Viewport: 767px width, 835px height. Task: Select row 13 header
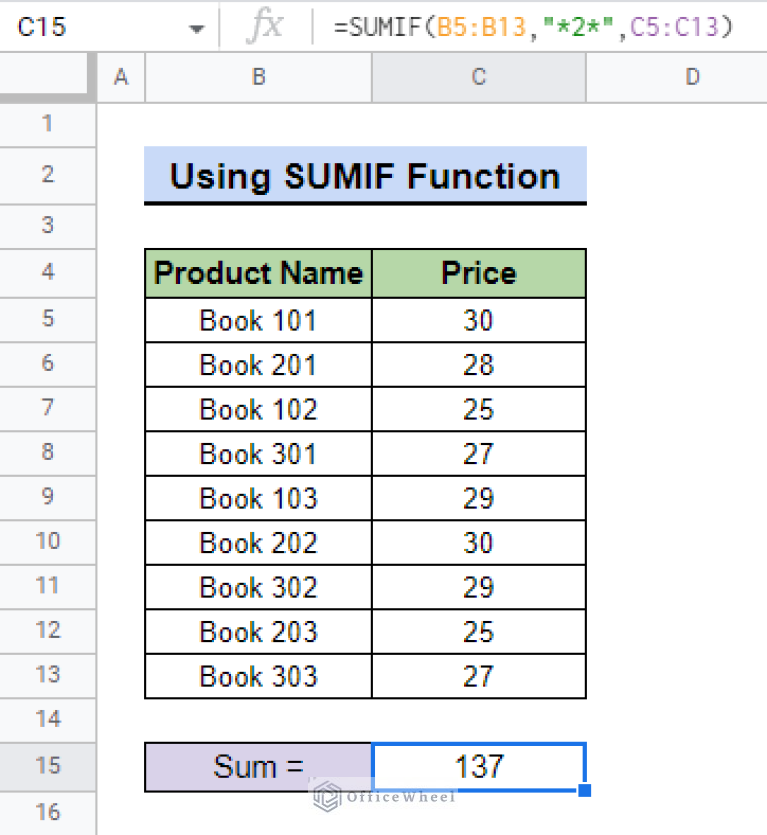[48, 676]
